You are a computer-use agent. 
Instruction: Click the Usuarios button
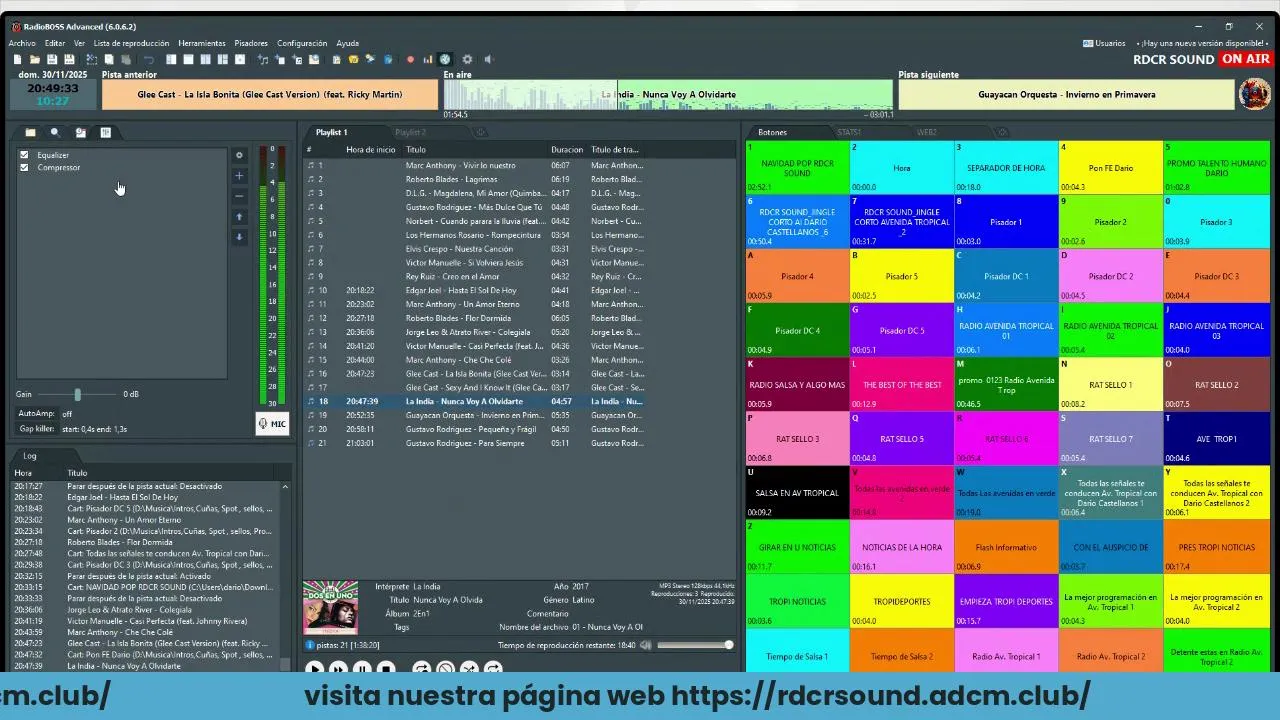click(1104, 43)
